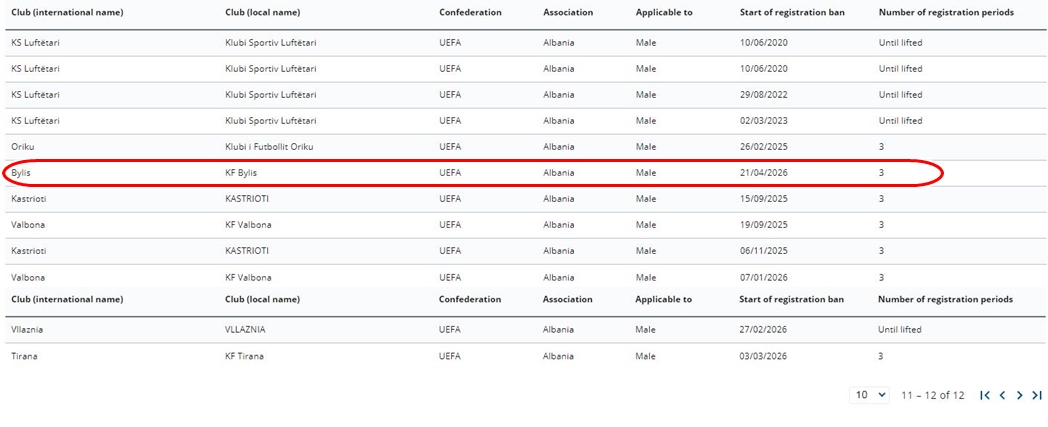Open the rows-per-page dropdown showing 10
This screenshot has width=1048, height=427.
[870, 395]
